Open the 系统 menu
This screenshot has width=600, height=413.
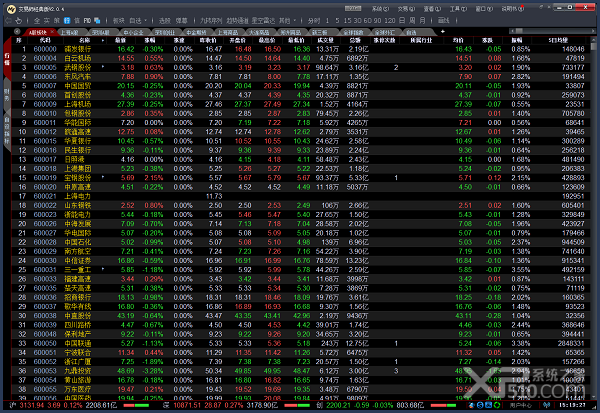380,8
